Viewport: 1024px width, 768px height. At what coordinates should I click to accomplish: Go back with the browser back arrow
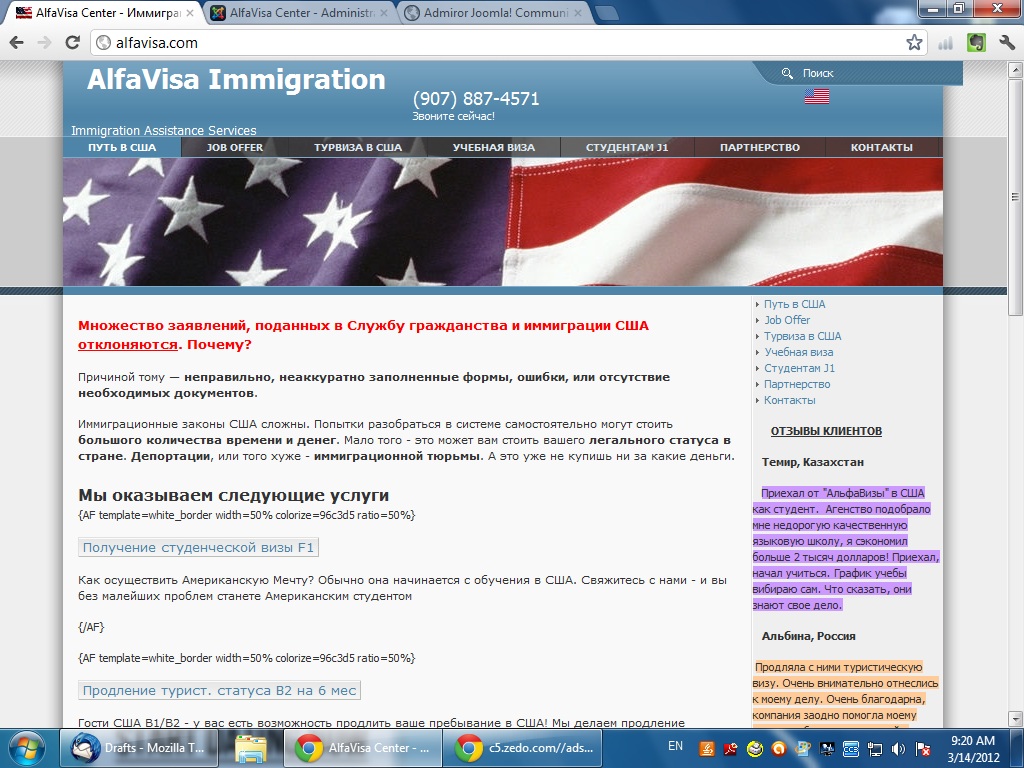pos(16,43)
